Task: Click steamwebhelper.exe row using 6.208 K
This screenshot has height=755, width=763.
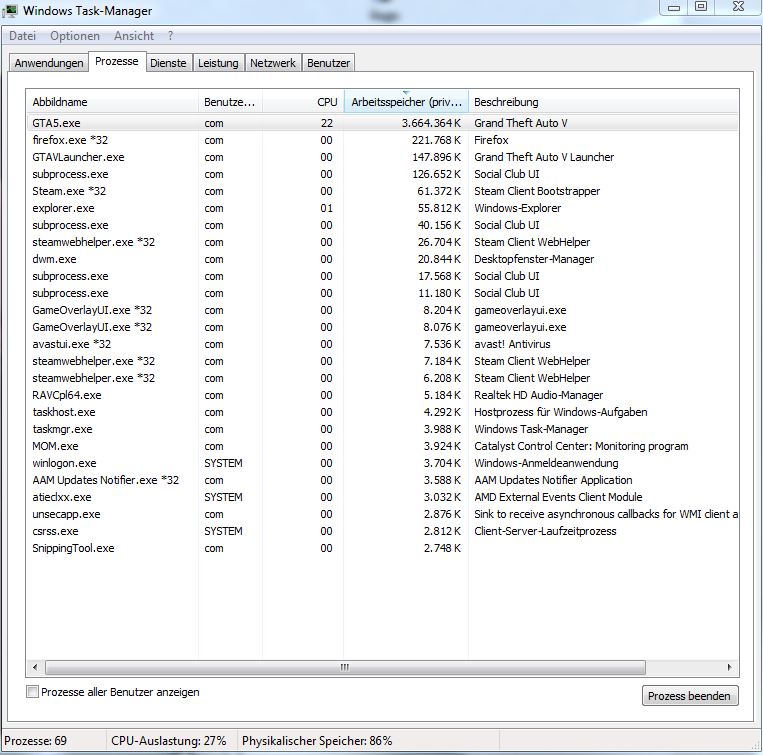Action: click(382, 378)
